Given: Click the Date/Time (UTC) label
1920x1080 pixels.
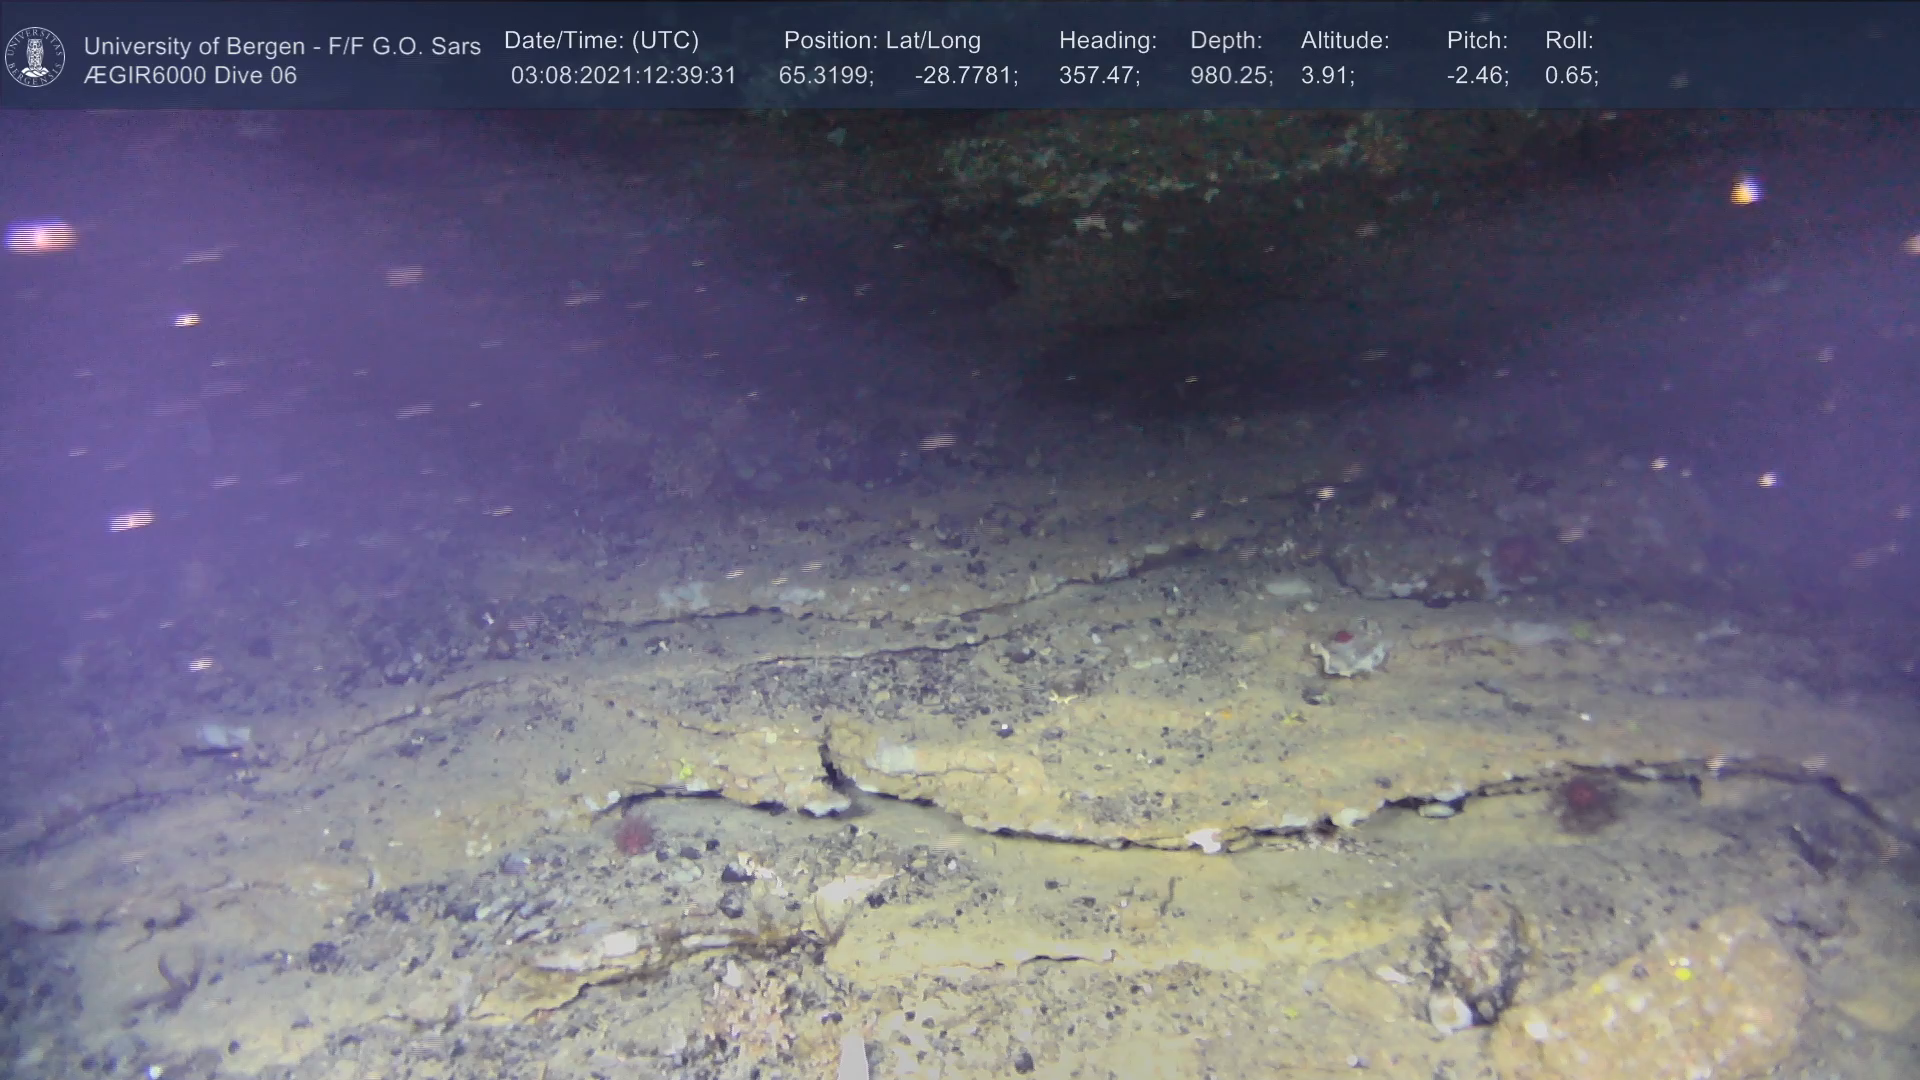Looking at the screenshot, I should 601,41.
